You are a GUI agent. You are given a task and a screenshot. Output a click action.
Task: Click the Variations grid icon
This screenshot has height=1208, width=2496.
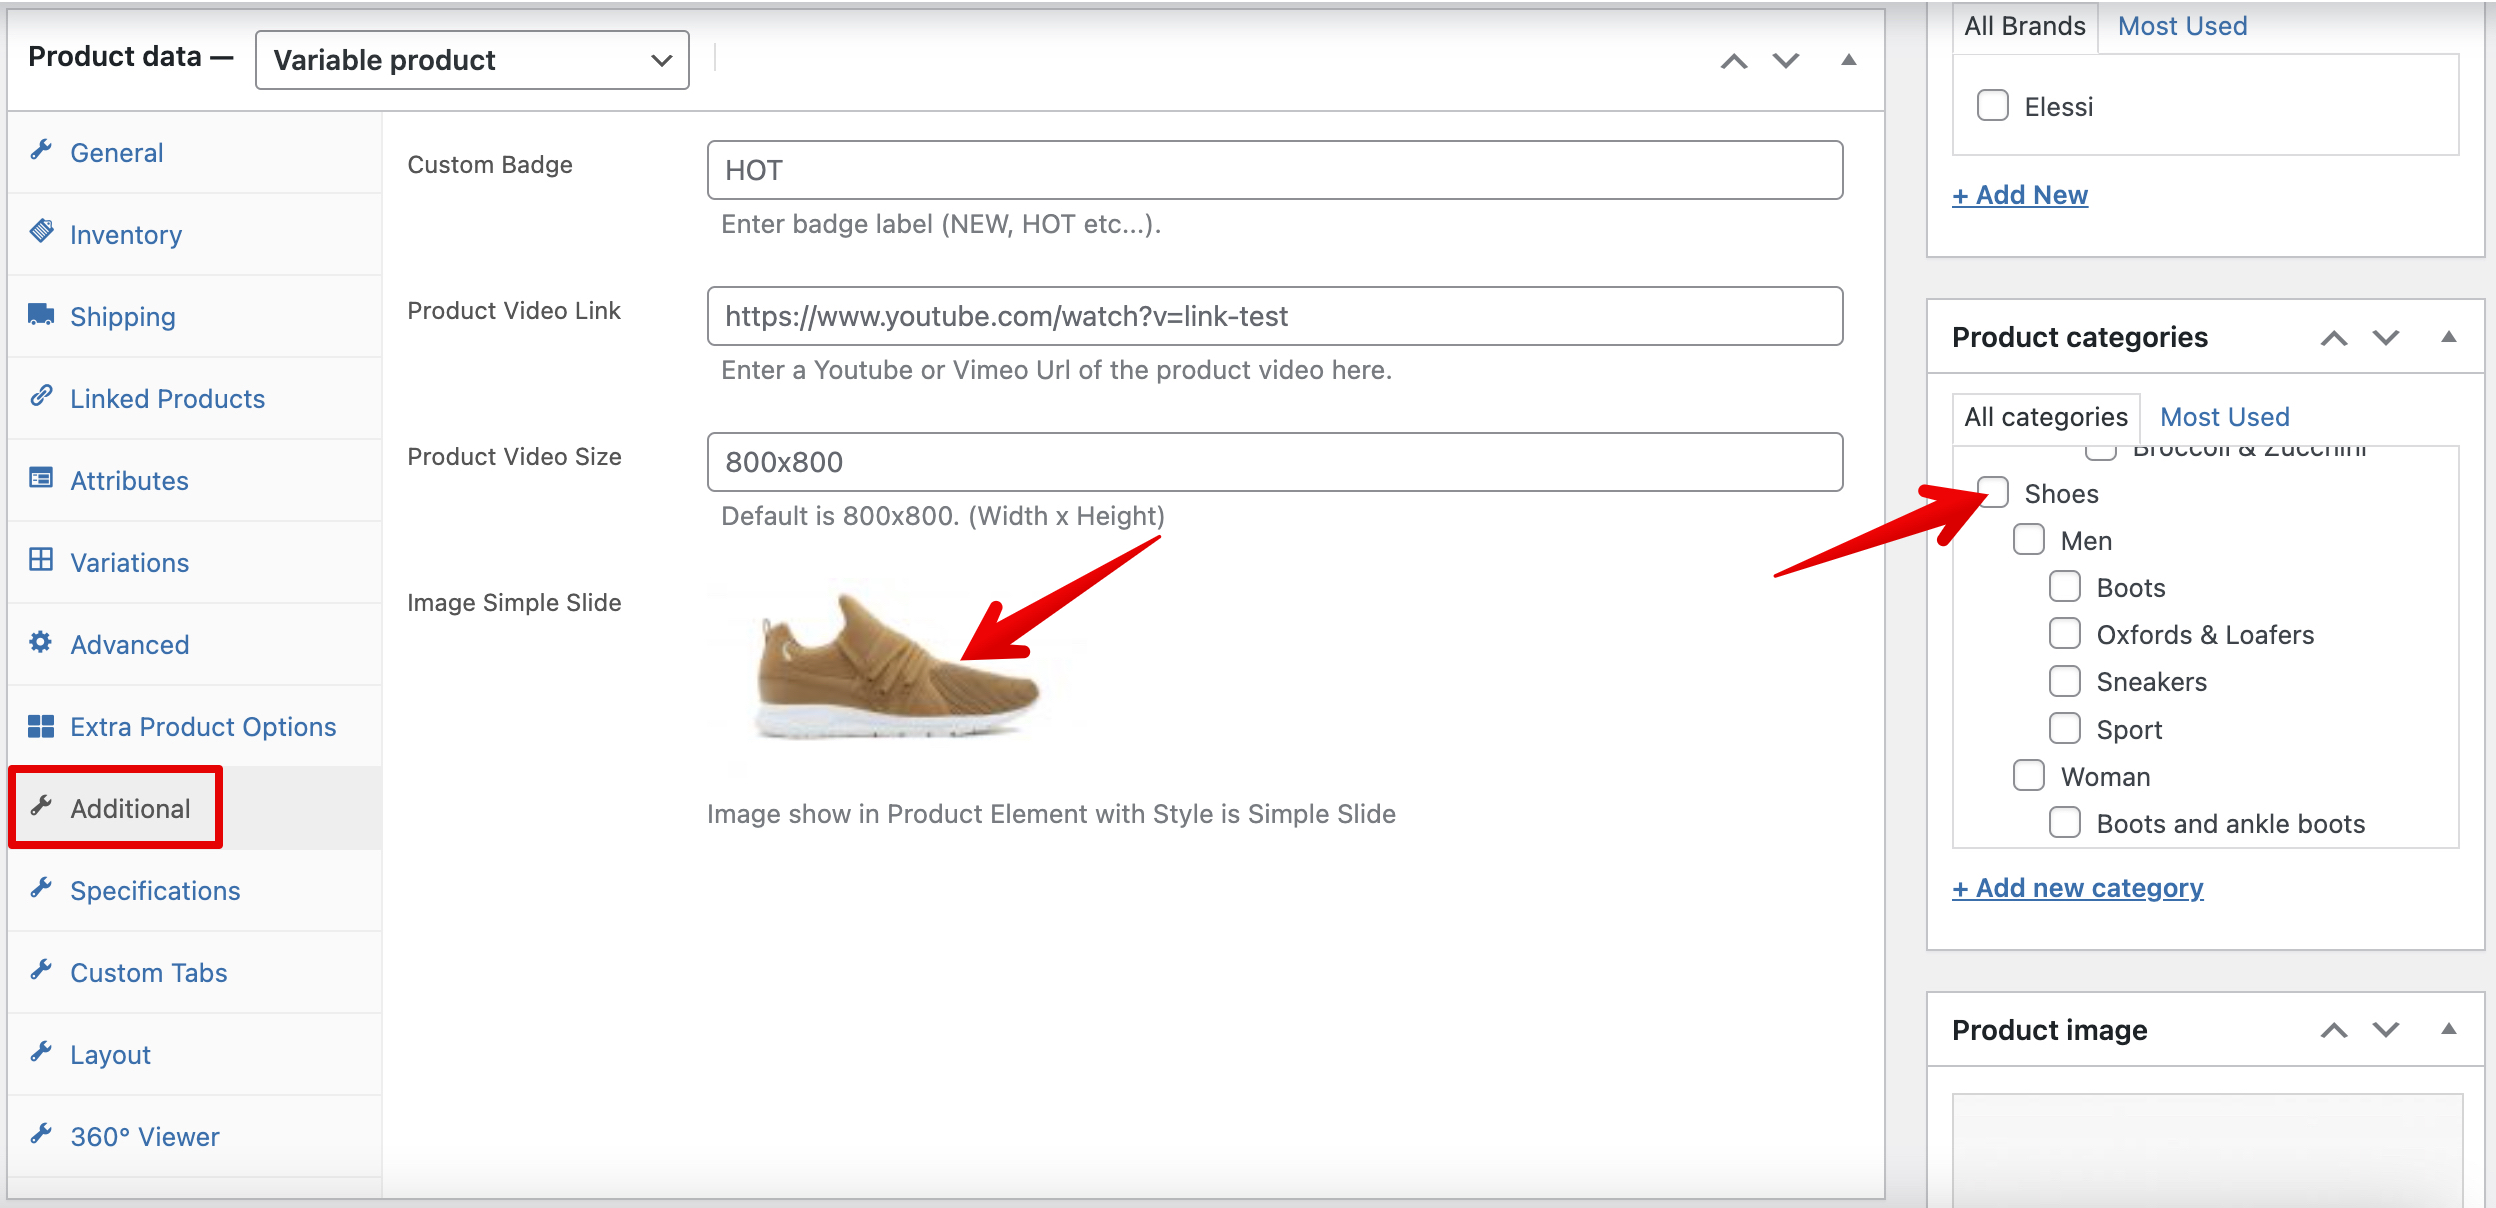click(41, 560)
